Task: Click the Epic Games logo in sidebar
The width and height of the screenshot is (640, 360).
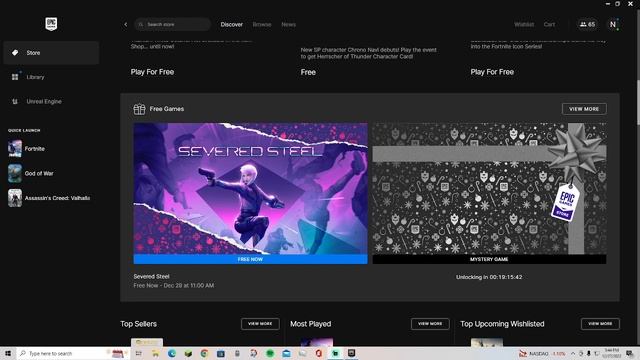Action: 51,24
